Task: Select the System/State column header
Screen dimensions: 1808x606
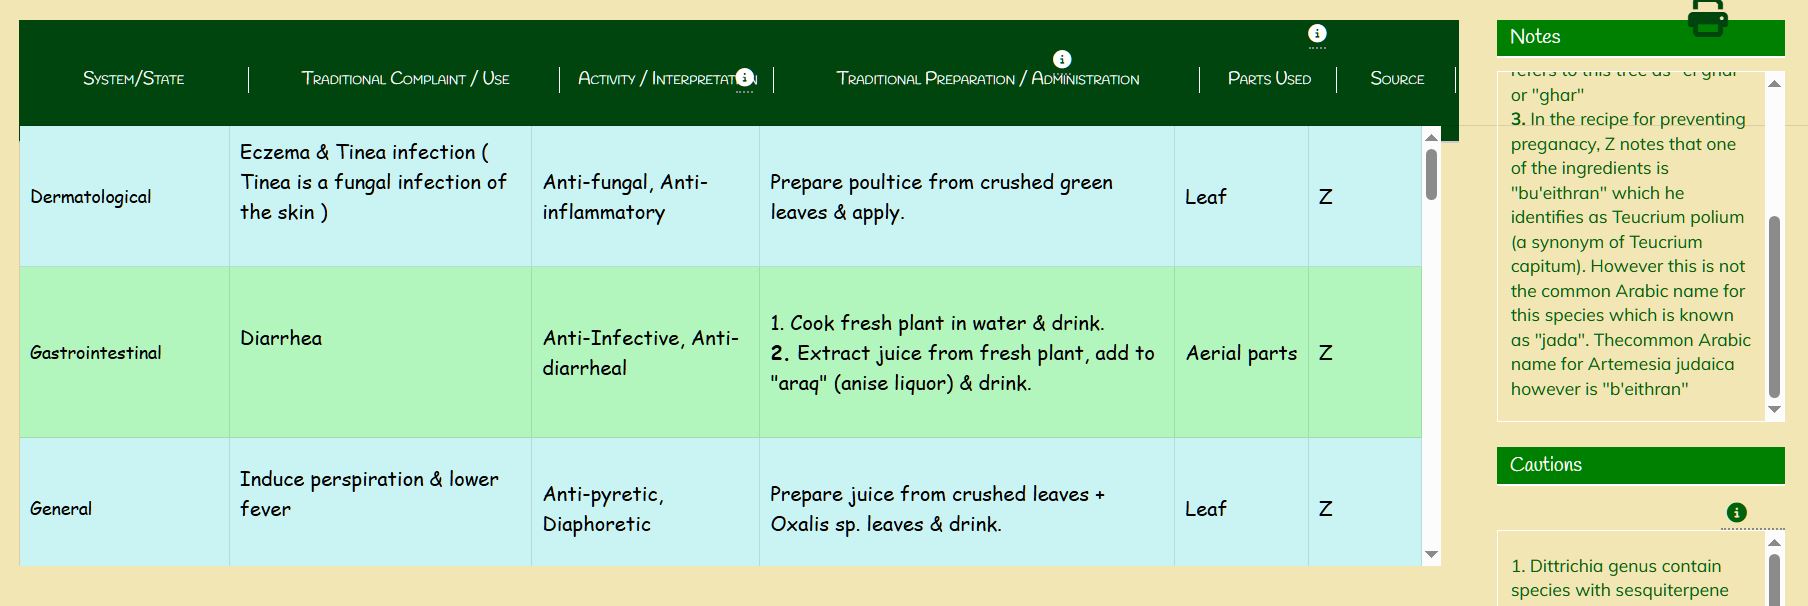Action: pyautogui.click(x=133, y=79)
